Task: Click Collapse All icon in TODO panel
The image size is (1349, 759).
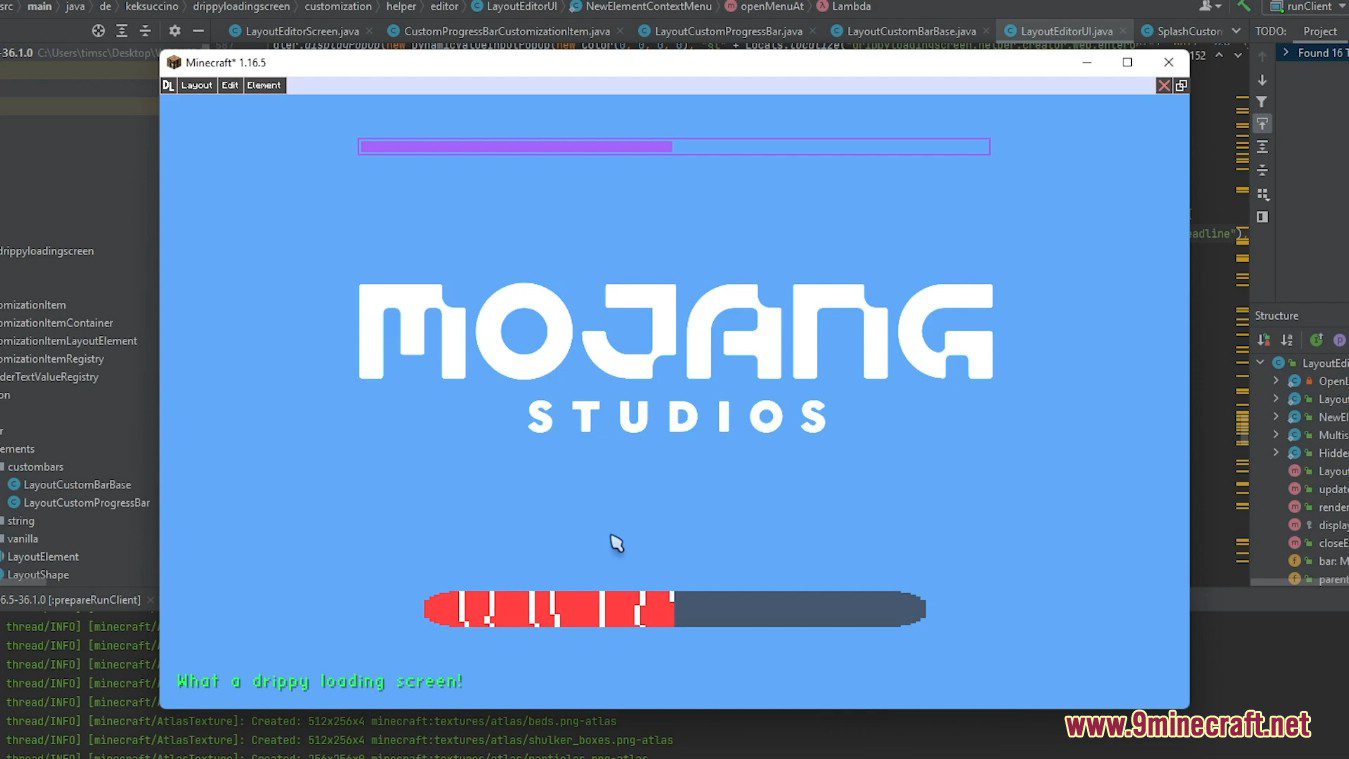Action: tap(1262, 170)
